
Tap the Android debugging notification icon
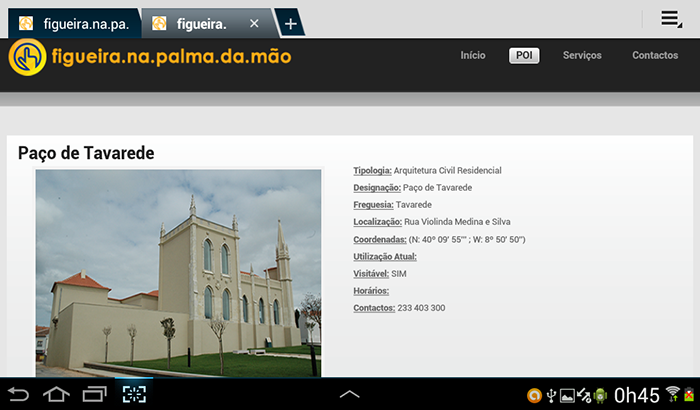tap(600, 395)
